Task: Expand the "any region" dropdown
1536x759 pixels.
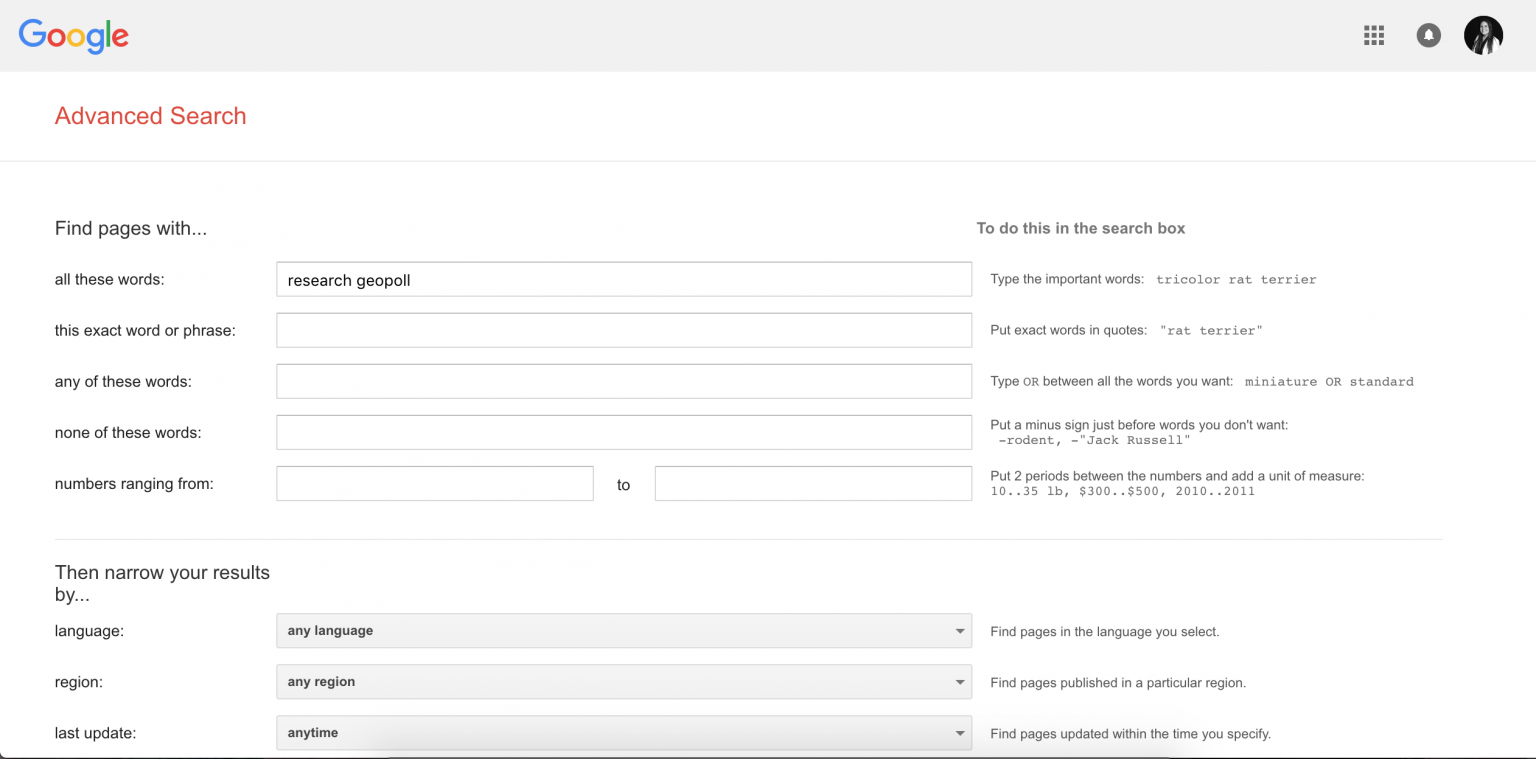Action: click(x=622, y=682)
